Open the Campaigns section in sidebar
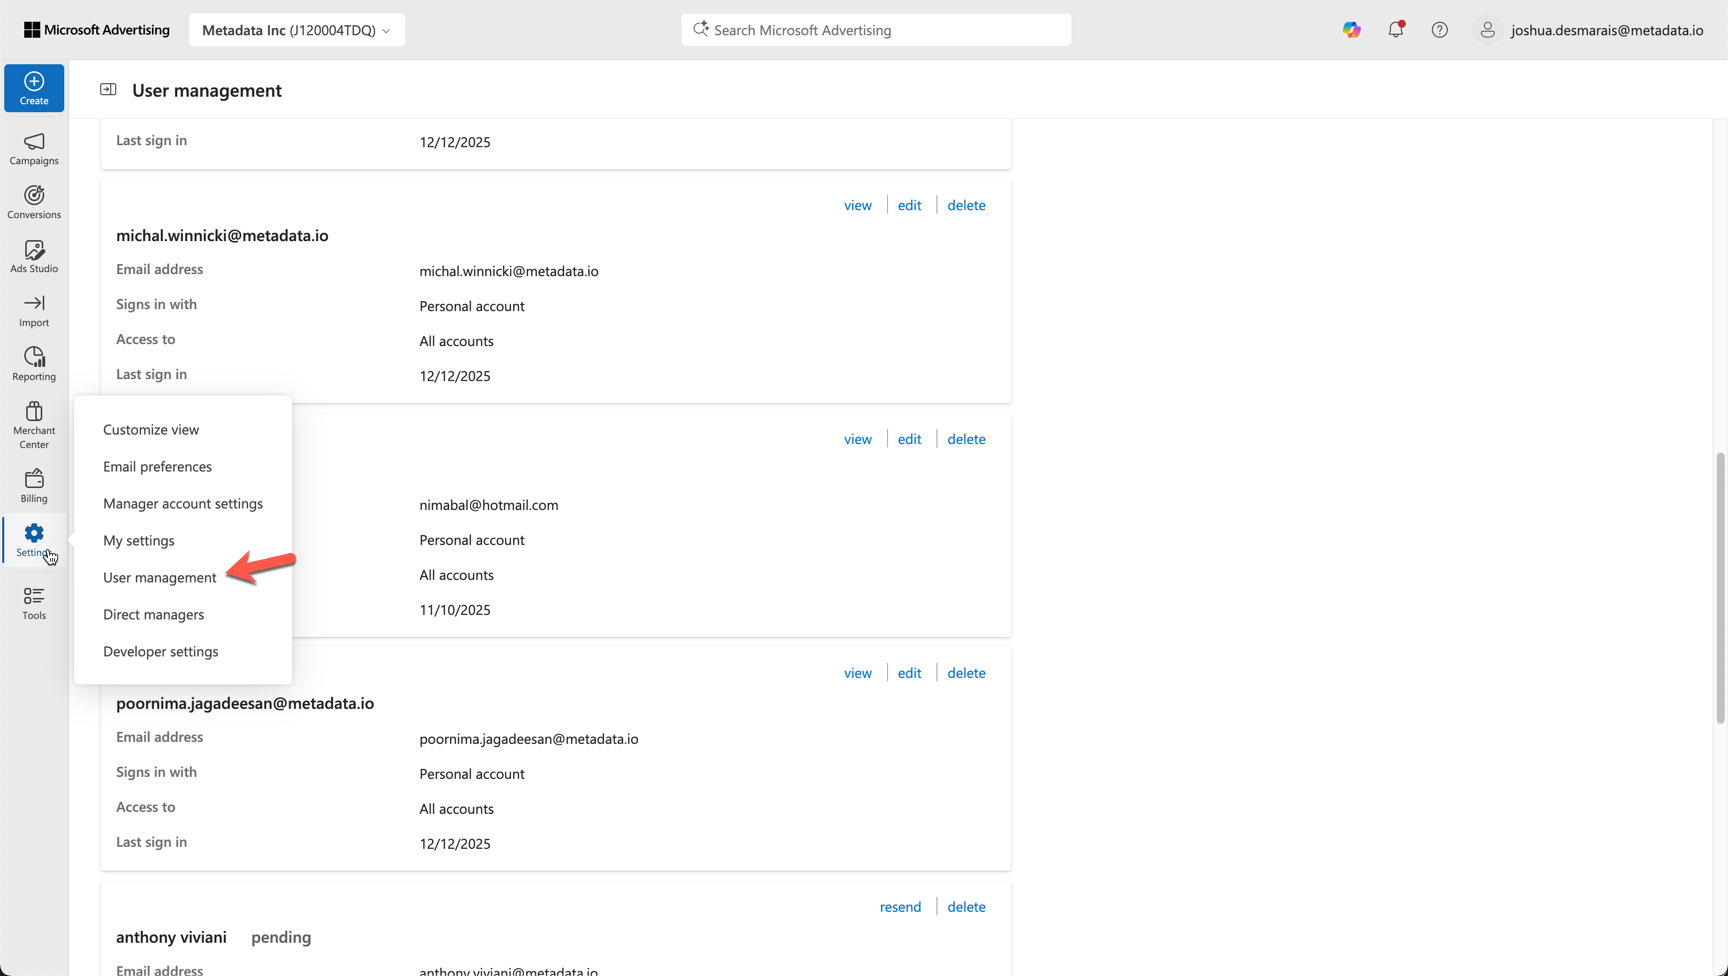This screenshot has width=1728, height=976. 34,148
